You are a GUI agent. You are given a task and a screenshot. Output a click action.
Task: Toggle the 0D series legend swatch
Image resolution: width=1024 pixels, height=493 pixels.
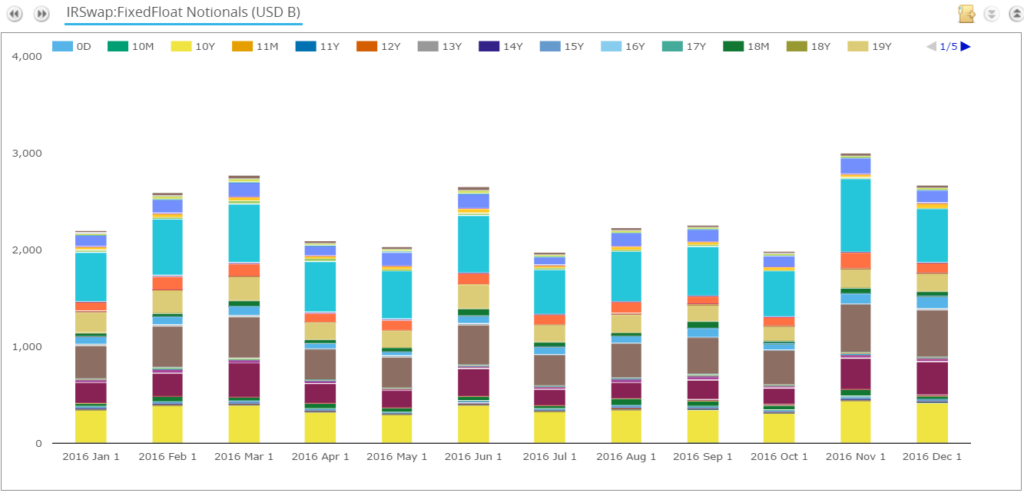[62, 46]
